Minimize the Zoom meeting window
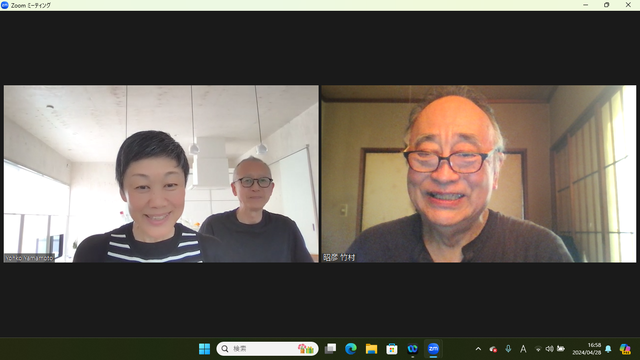 [586, 5]
